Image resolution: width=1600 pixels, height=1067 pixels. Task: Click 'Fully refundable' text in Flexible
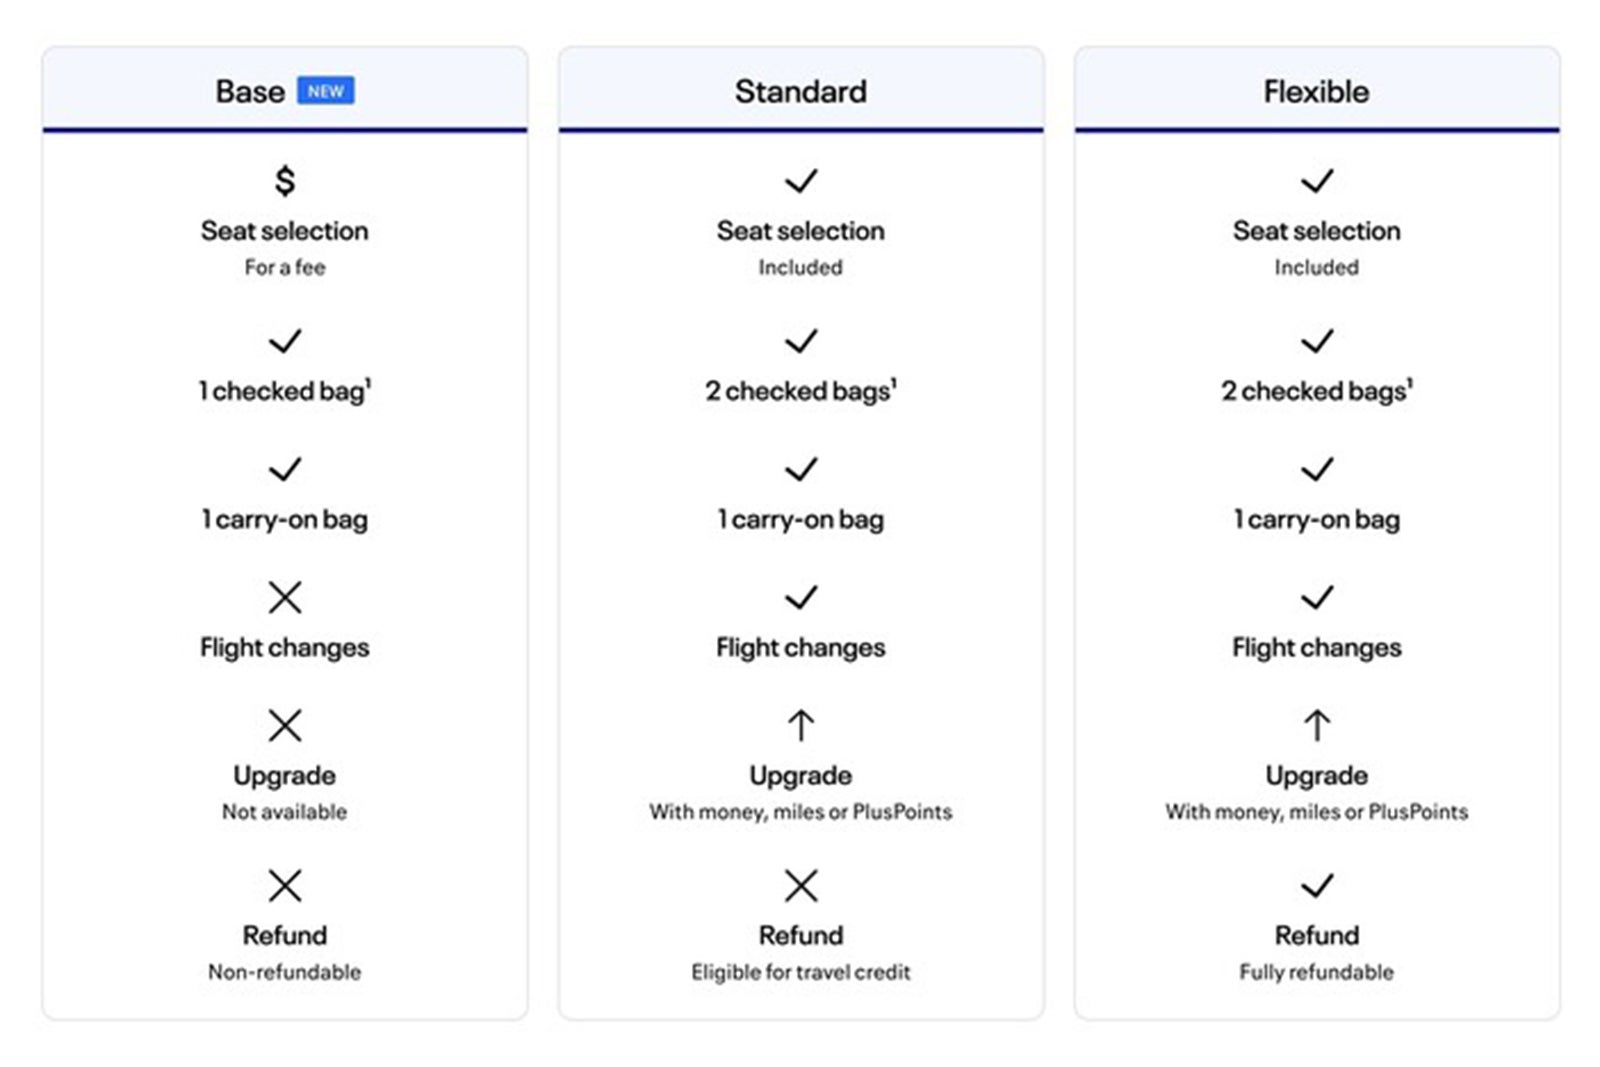pos(1316,972)
